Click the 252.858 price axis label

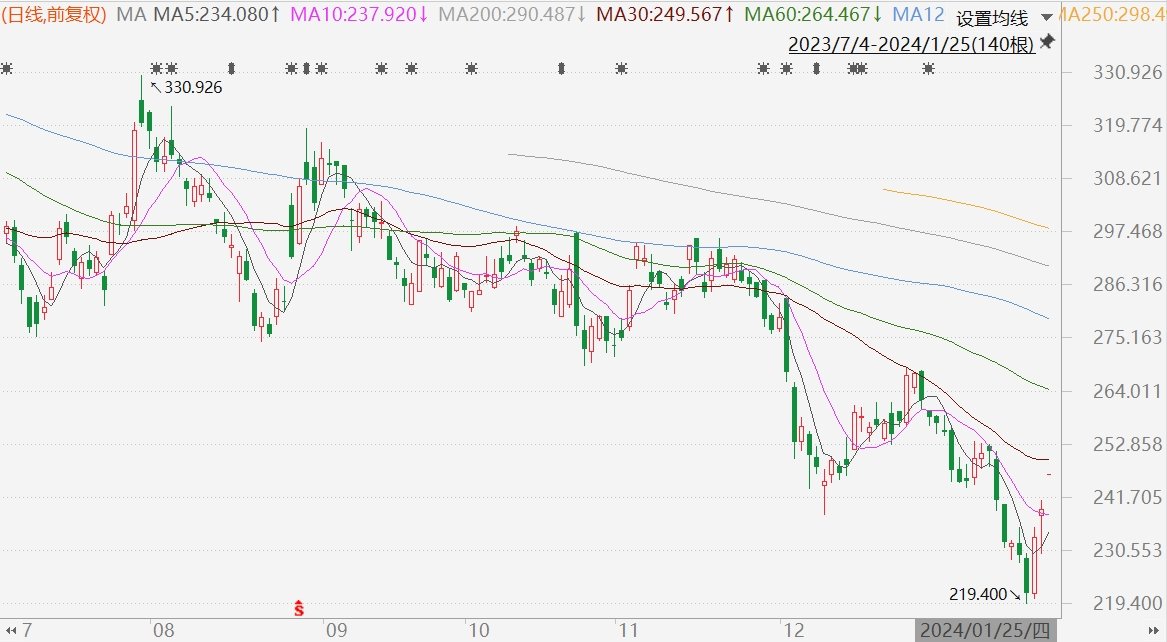(1127, 444)
